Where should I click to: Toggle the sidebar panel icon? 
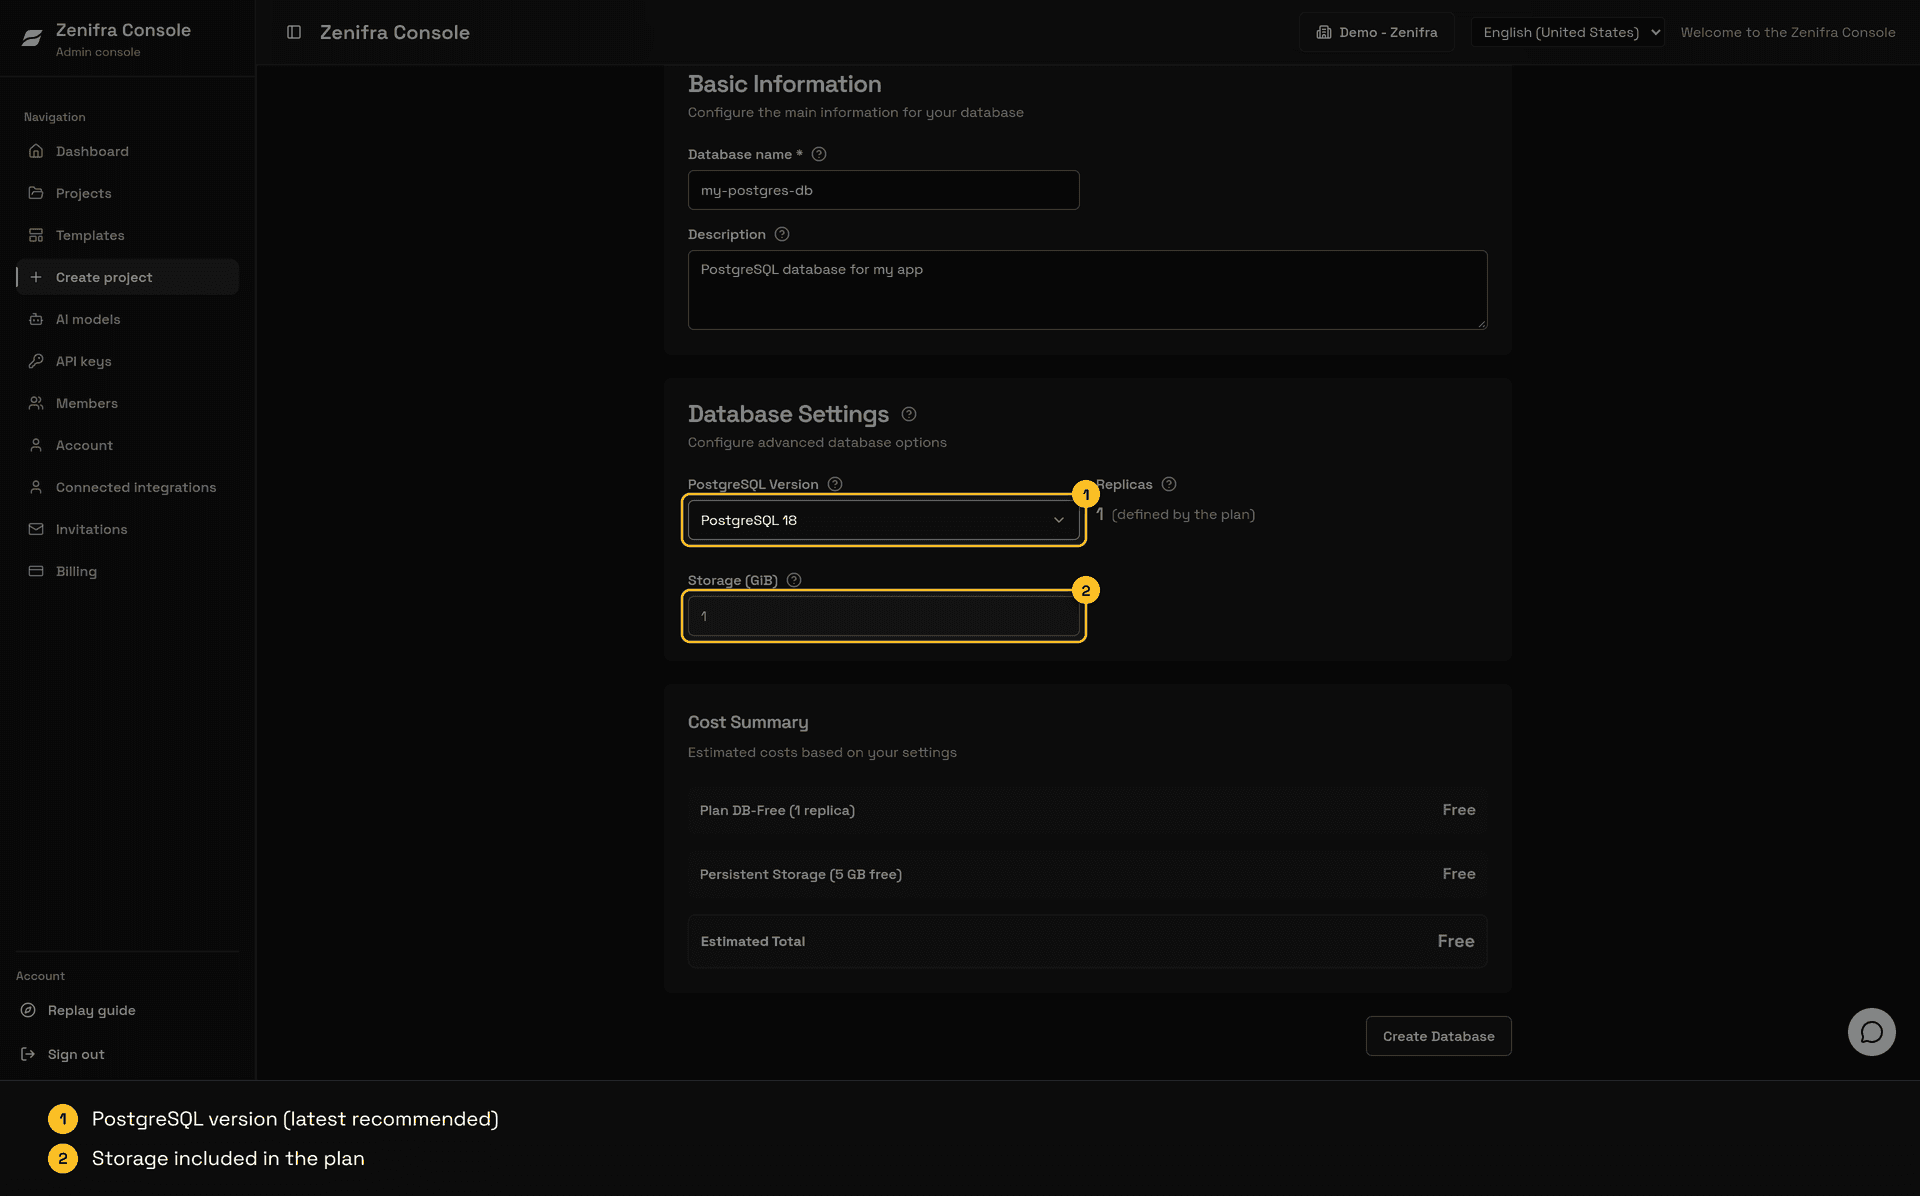(294, 32)
